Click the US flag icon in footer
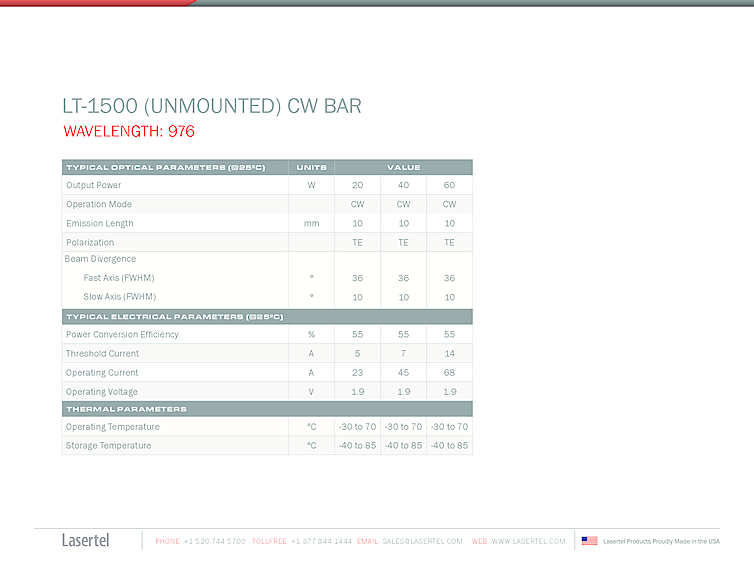754x566 pixels. click(589, 541)
